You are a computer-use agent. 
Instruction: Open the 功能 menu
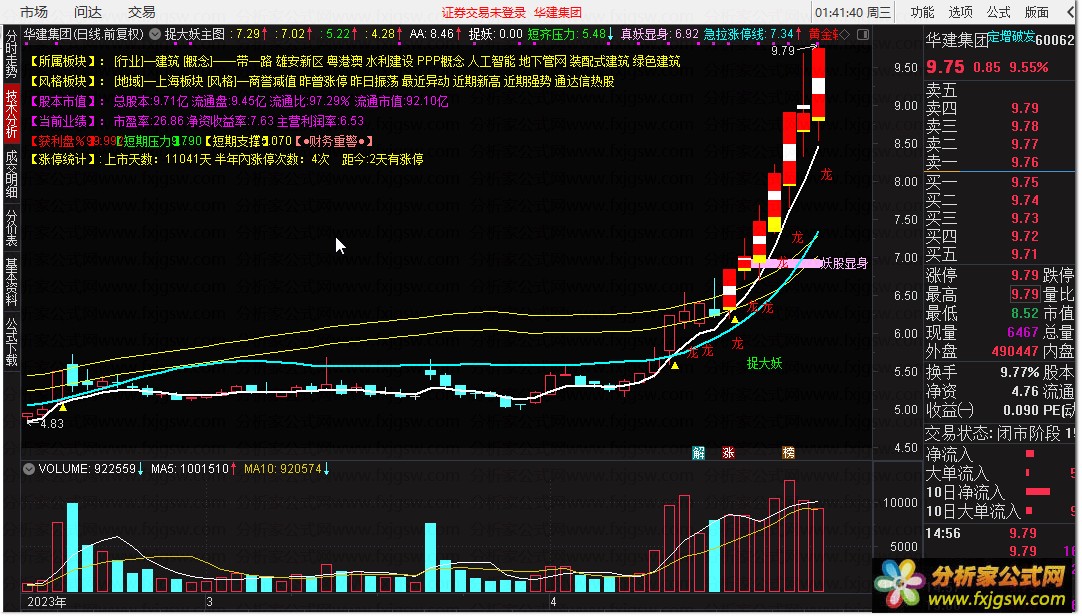point(922,12)
